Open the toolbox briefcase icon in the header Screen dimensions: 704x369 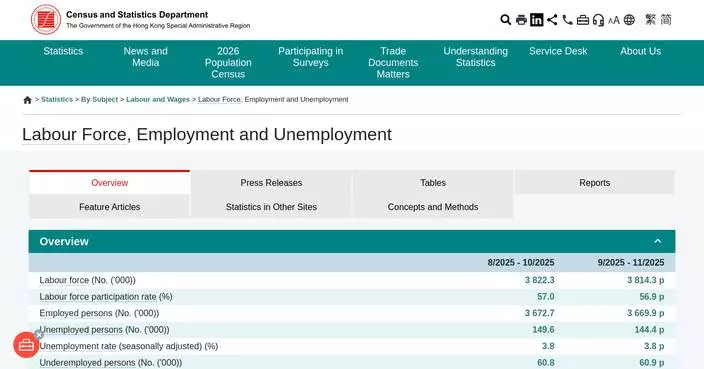pyautogui.click(x=583, y=20)
